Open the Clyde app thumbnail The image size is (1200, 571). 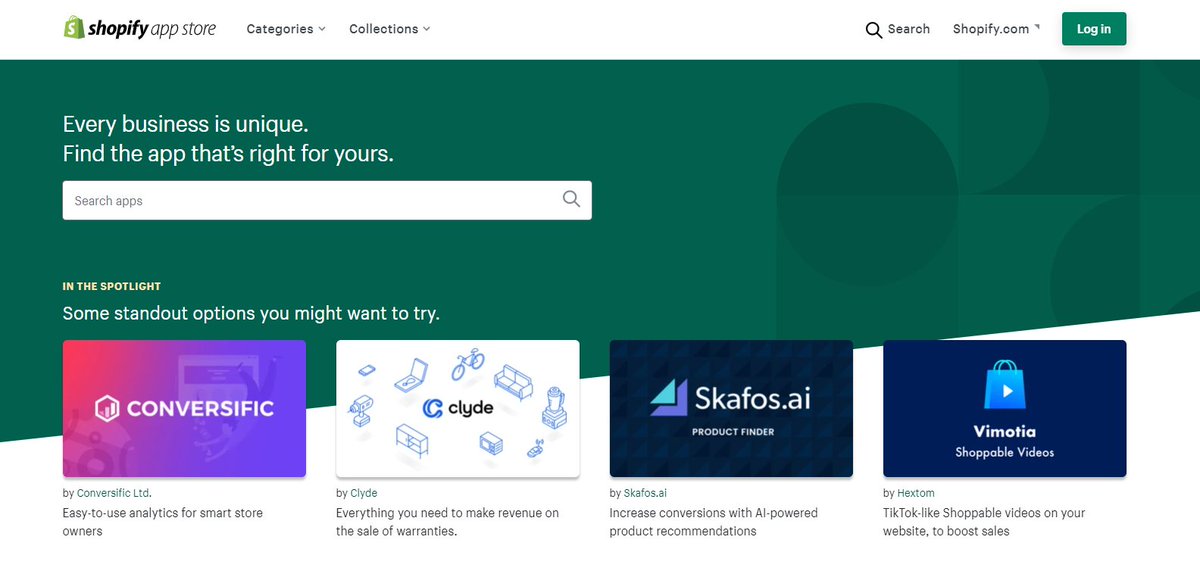[x=458, y=408]
